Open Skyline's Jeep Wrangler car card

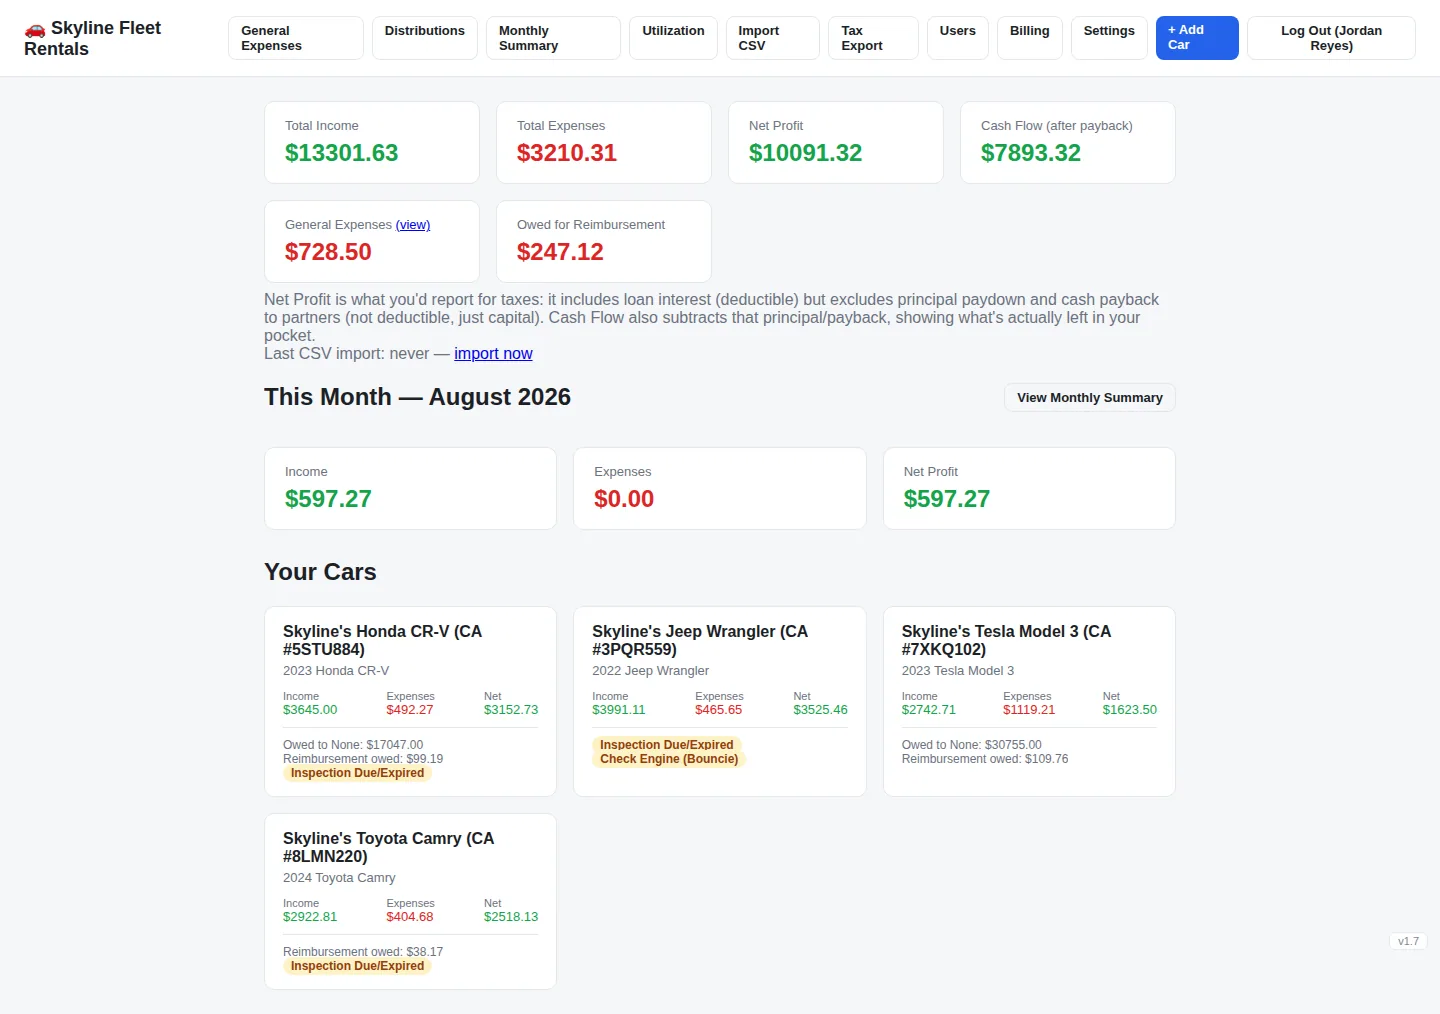click(x=720, y=701)
